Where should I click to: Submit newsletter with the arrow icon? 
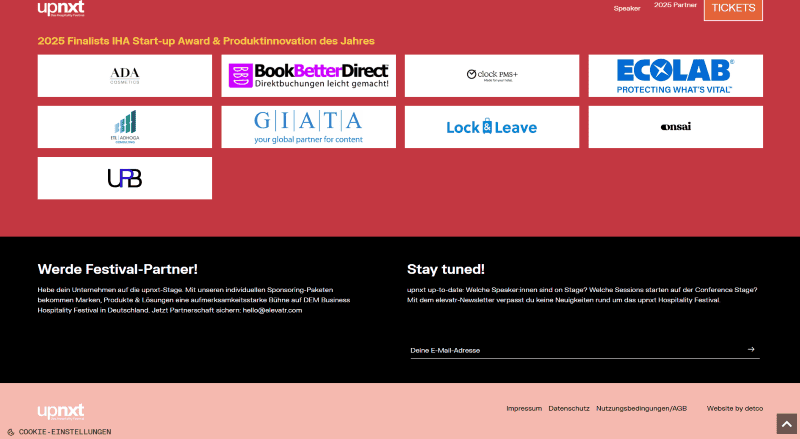coord(751,350)
